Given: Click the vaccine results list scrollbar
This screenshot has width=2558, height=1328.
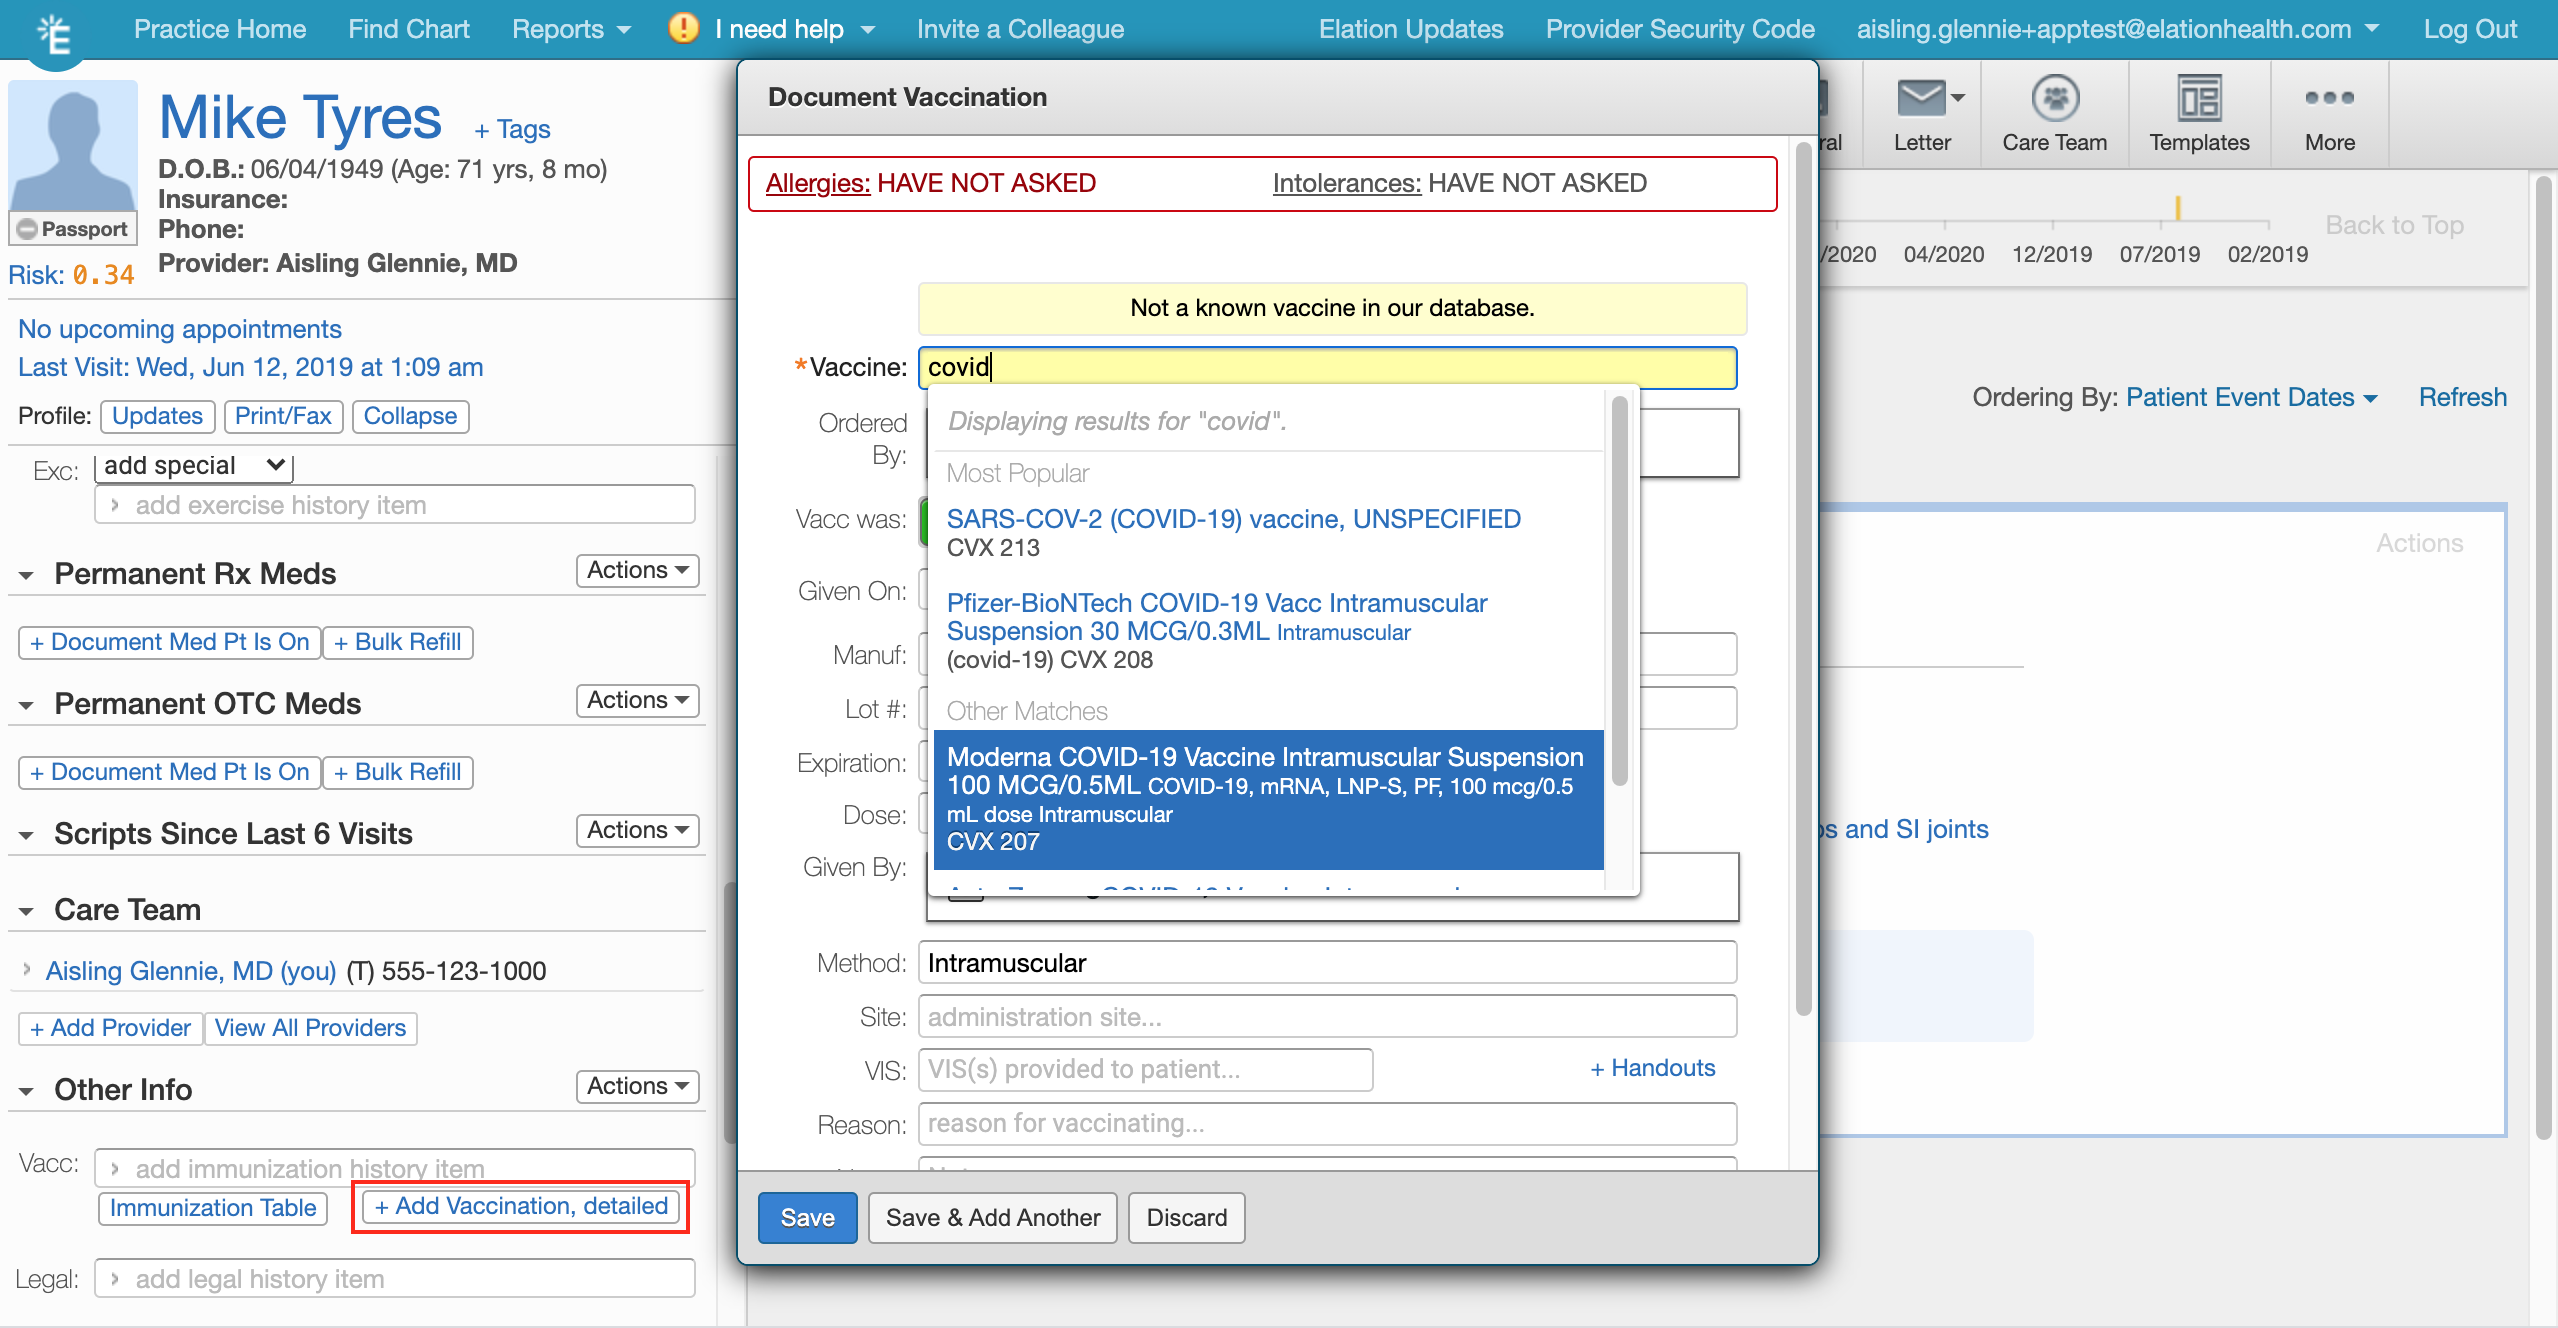Looking at the screenshot, I should pos(1620,590).
